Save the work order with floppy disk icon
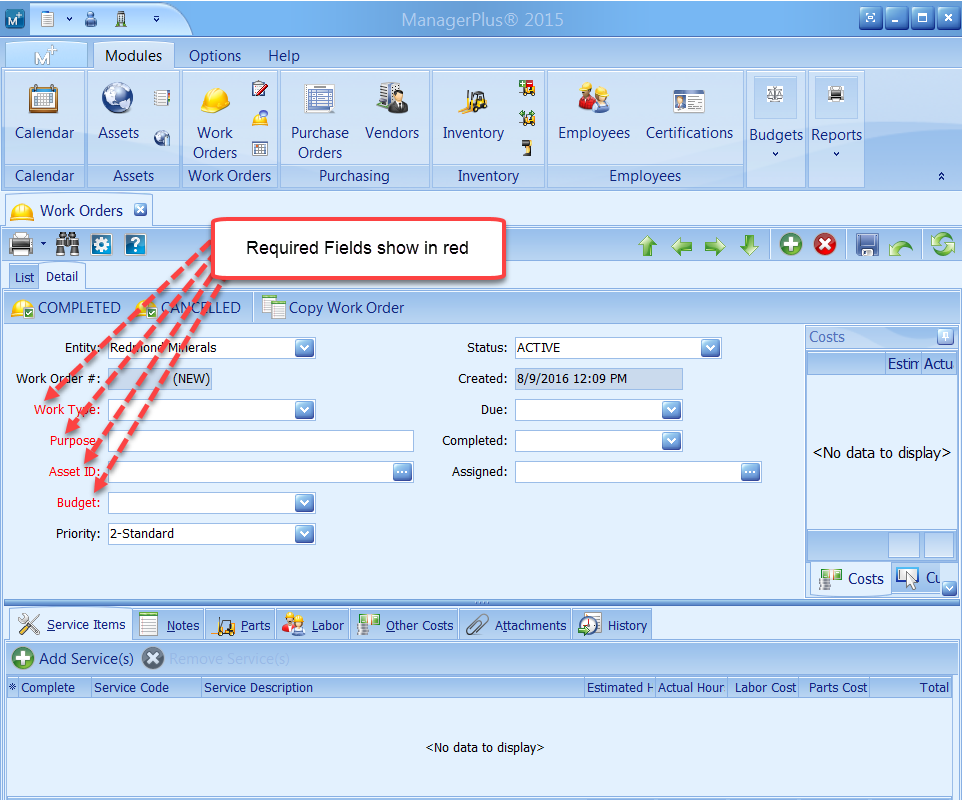 click(x=867, y=245)
